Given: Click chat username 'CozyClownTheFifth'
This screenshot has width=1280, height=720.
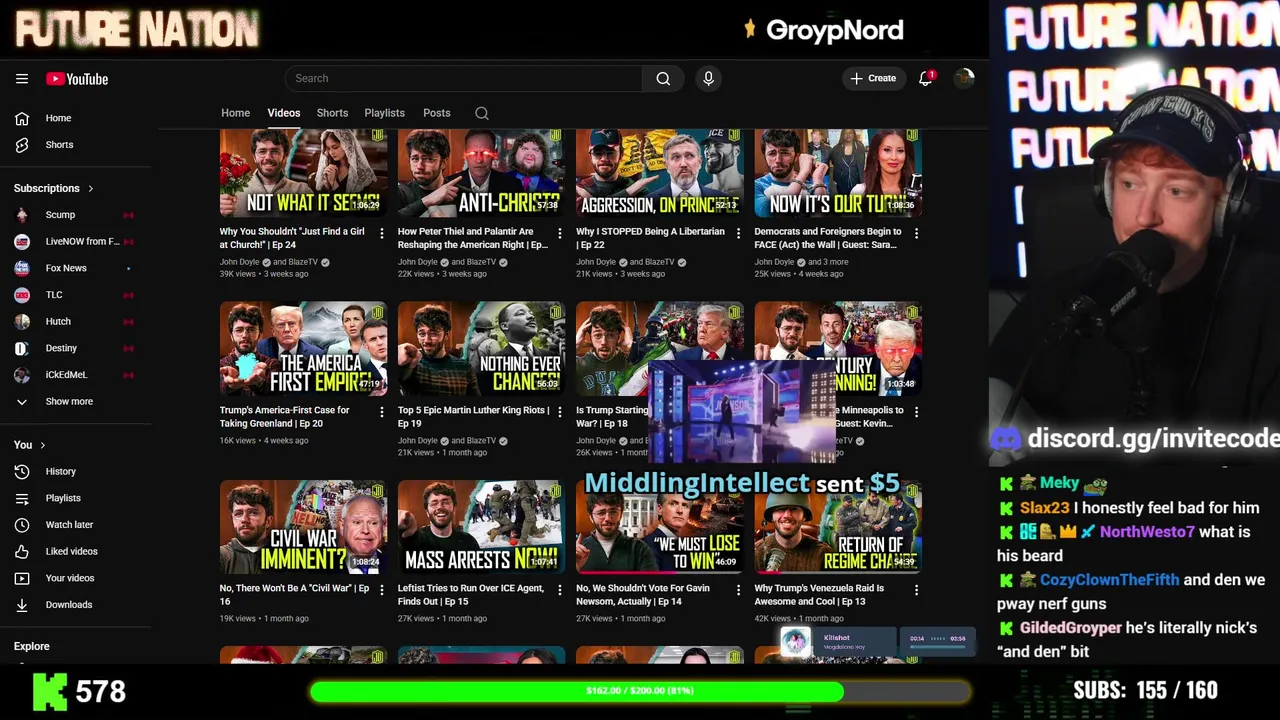Looking at the screenshot, I should tap(1109, 580).
